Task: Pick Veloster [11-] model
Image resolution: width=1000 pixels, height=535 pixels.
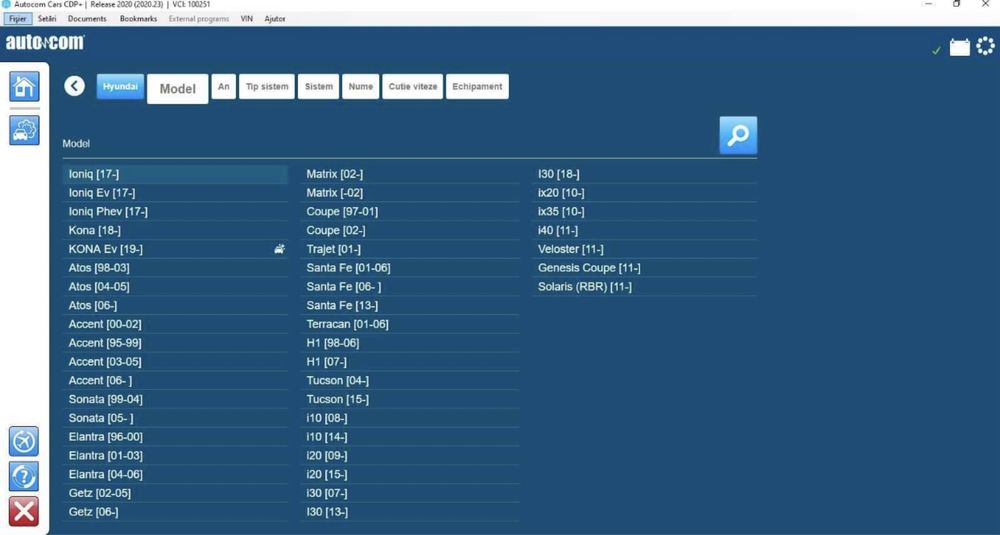Action: click(x=645, y=249)
